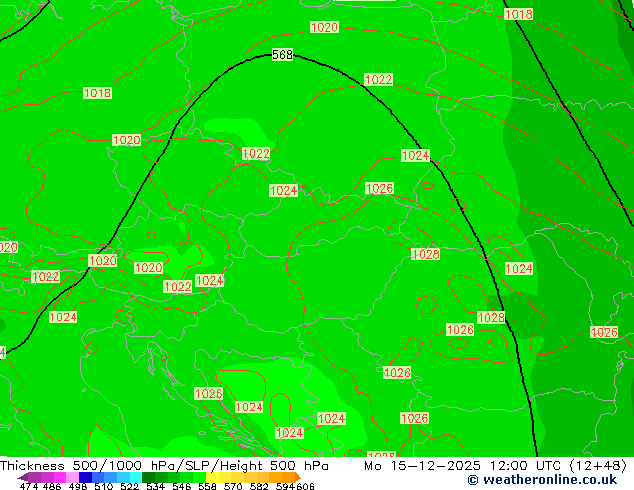Click the 570 value on the legend
The height and width of the screenshot is (490, 634).
pos(233,486)
